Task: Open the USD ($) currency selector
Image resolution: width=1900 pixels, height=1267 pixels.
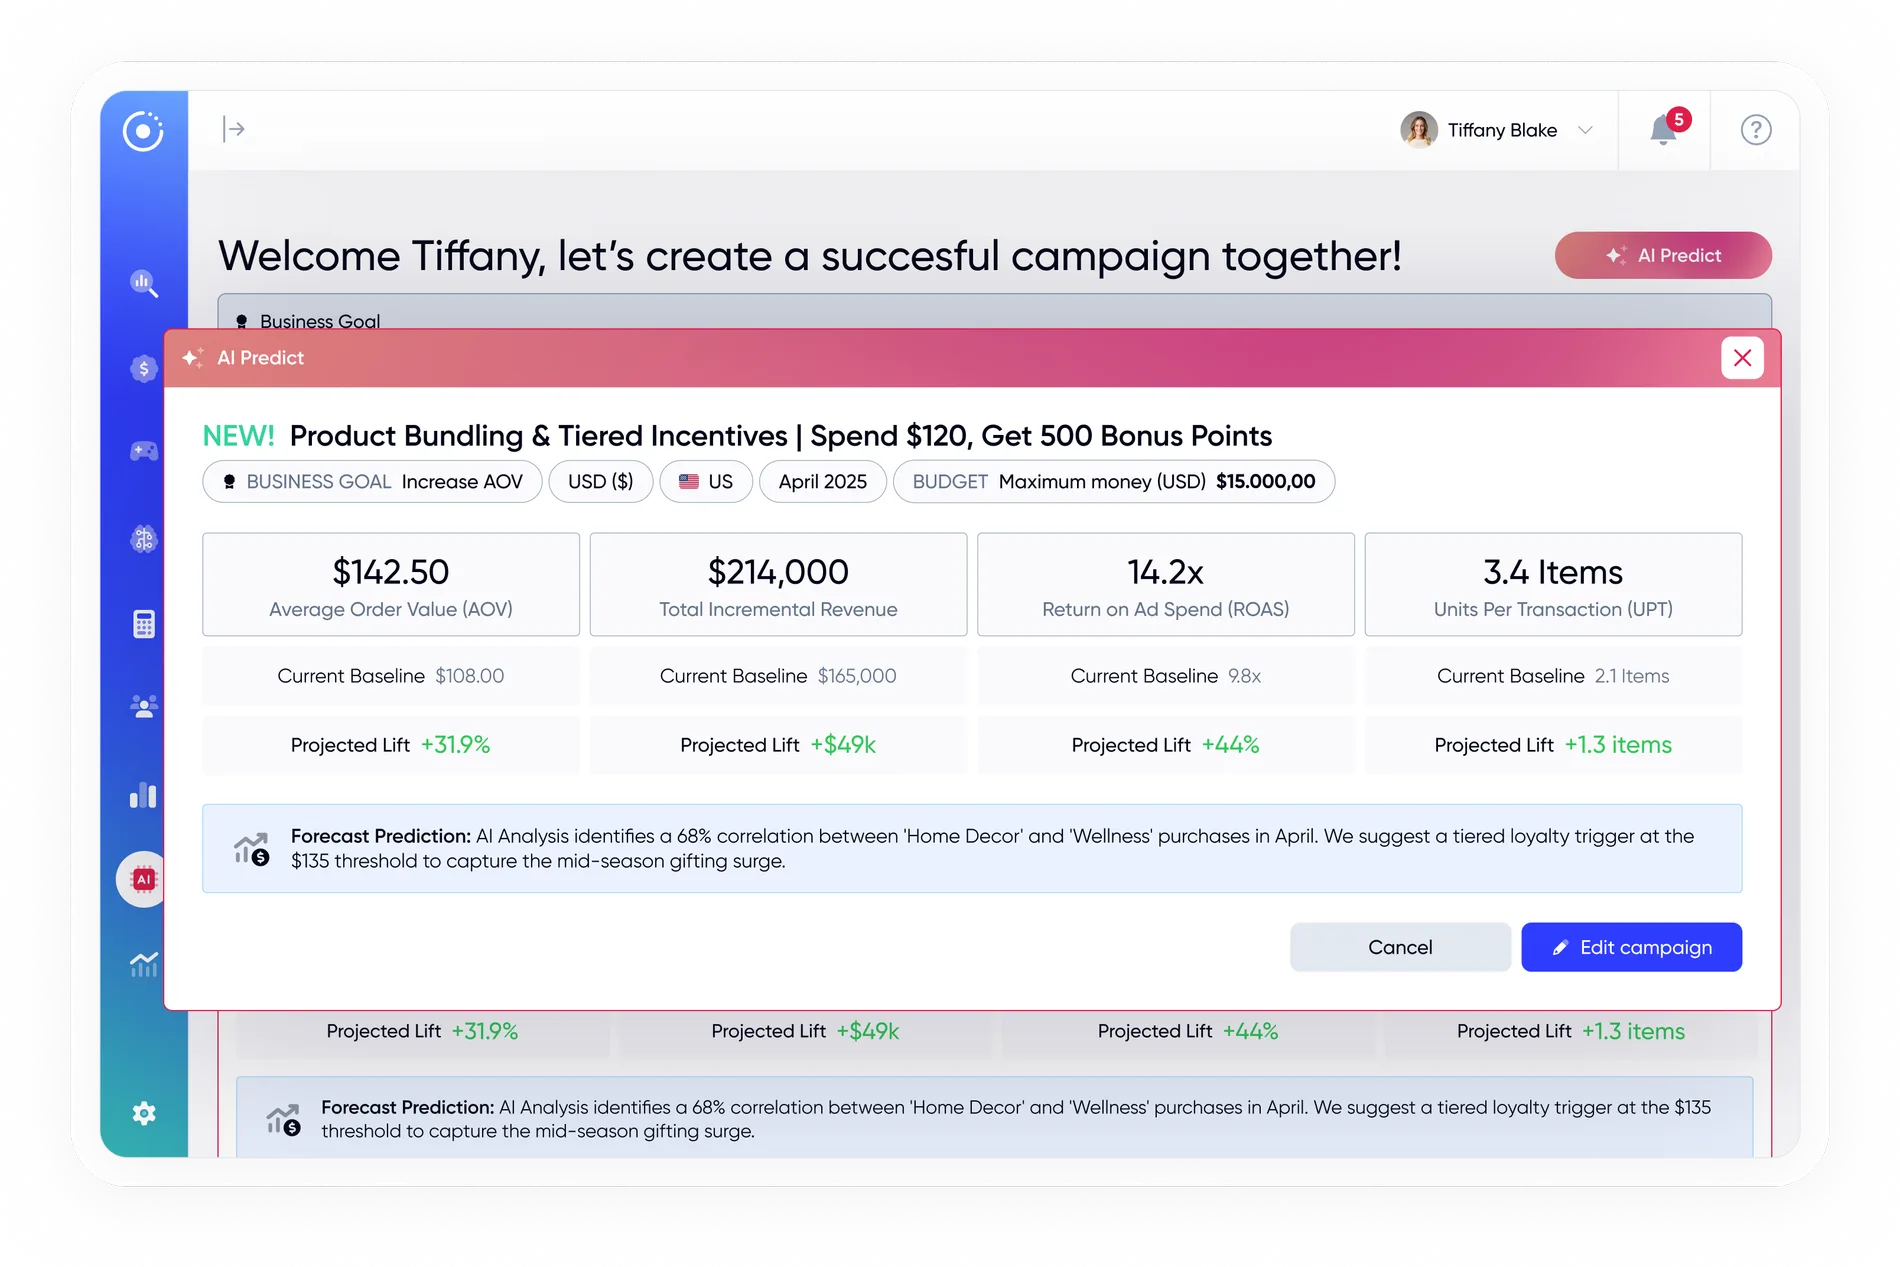Action: coord(600,481)
